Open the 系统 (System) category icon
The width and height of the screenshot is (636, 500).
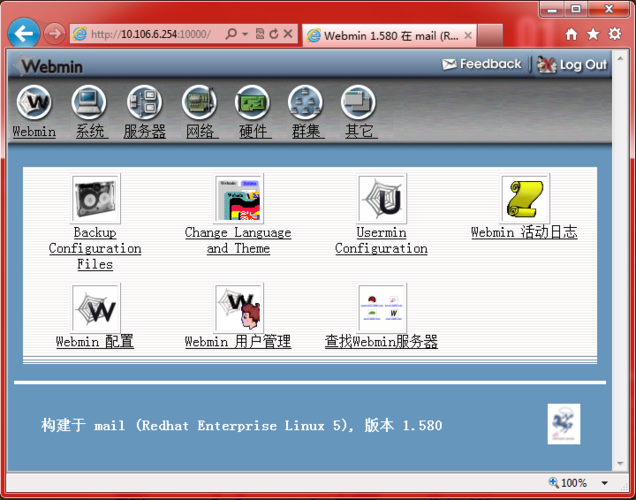[89, 102]
